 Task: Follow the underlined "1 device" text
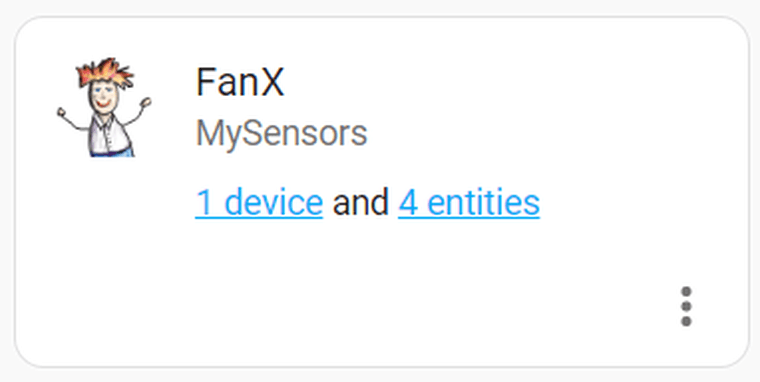259,203
